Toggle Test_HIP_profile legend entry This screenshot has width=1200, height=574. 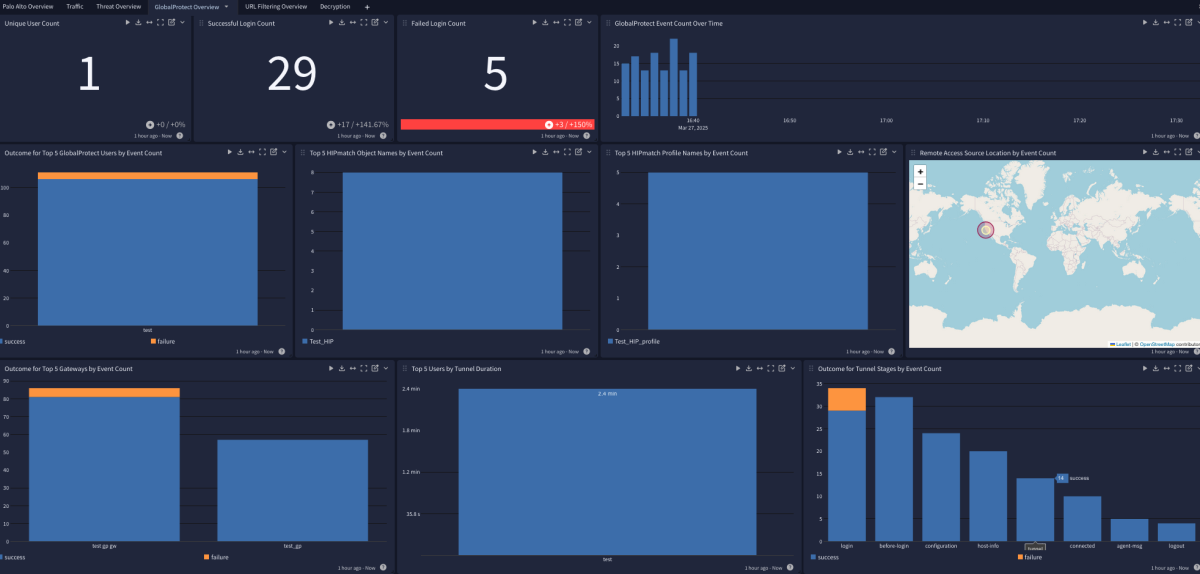click(x=633, y=341)
